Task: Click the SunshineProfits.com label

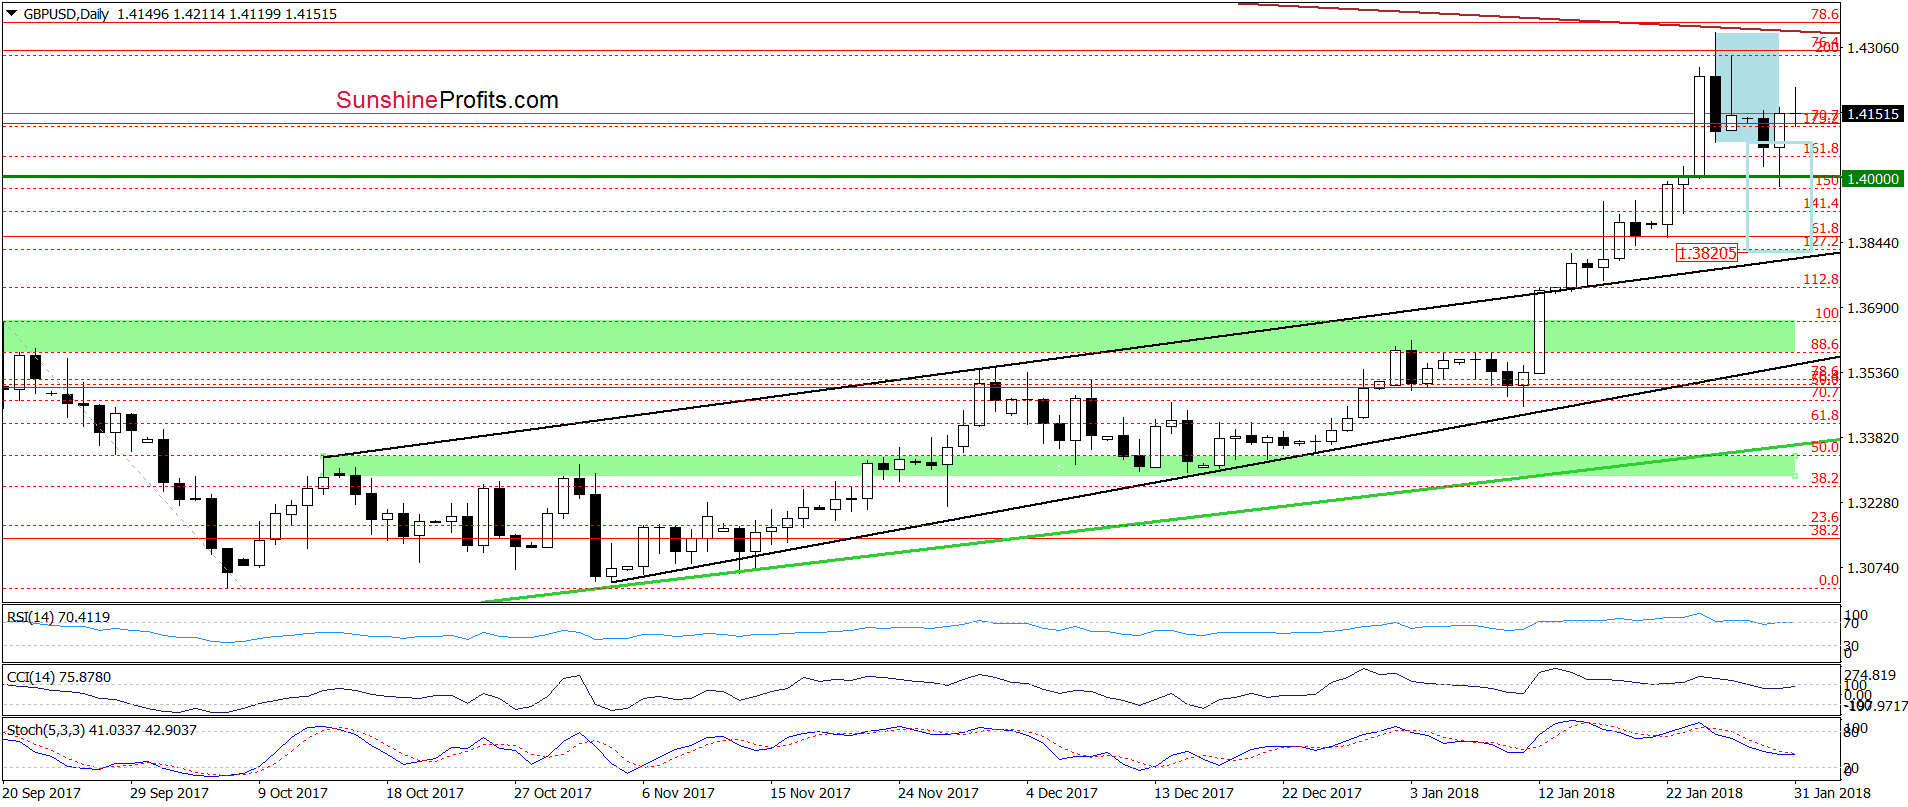Action: pos(447,100)
